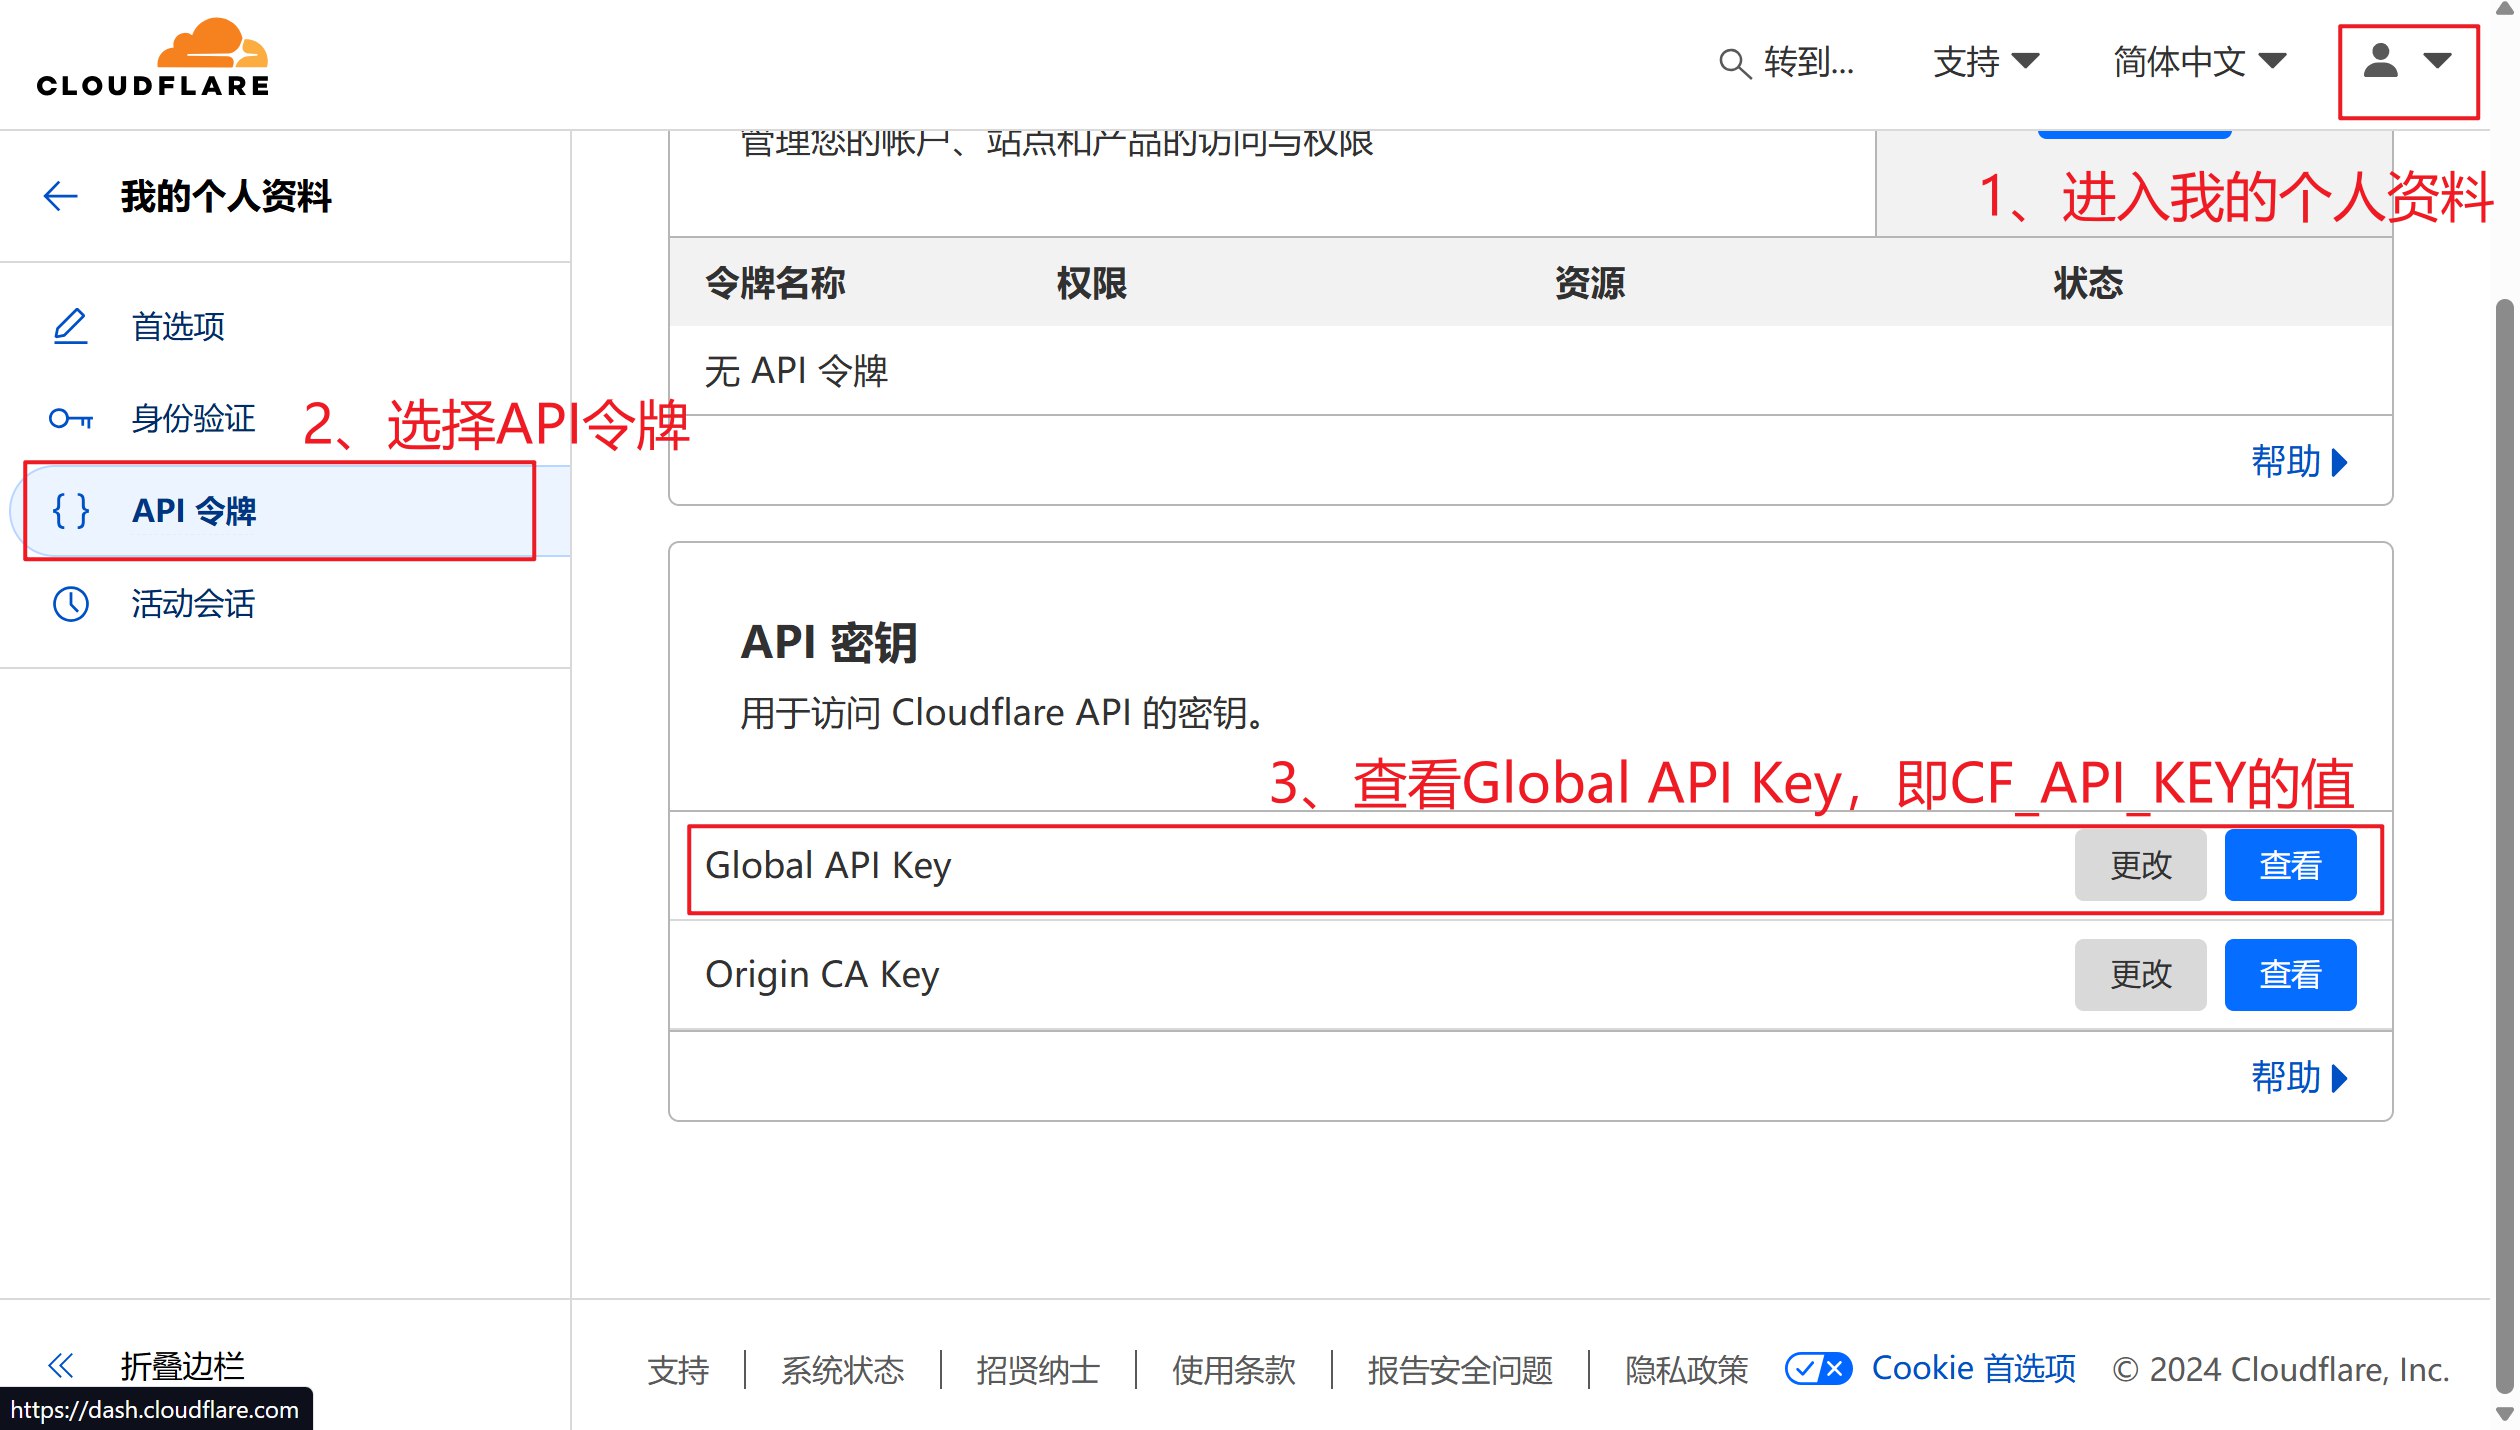Collapse sidebar with double chevron icon
Viewport: 2520px width, 1430px height.
click(x=60, y=1365)
